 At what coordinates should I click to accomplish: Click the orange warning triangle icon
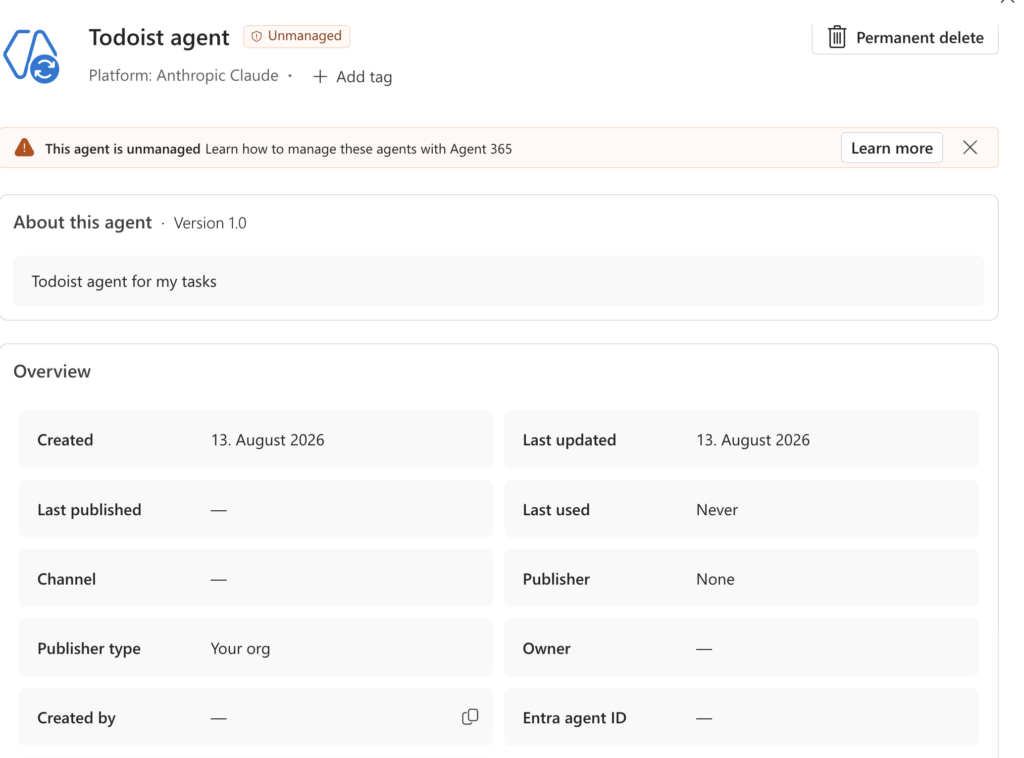(x=24, y=148)
